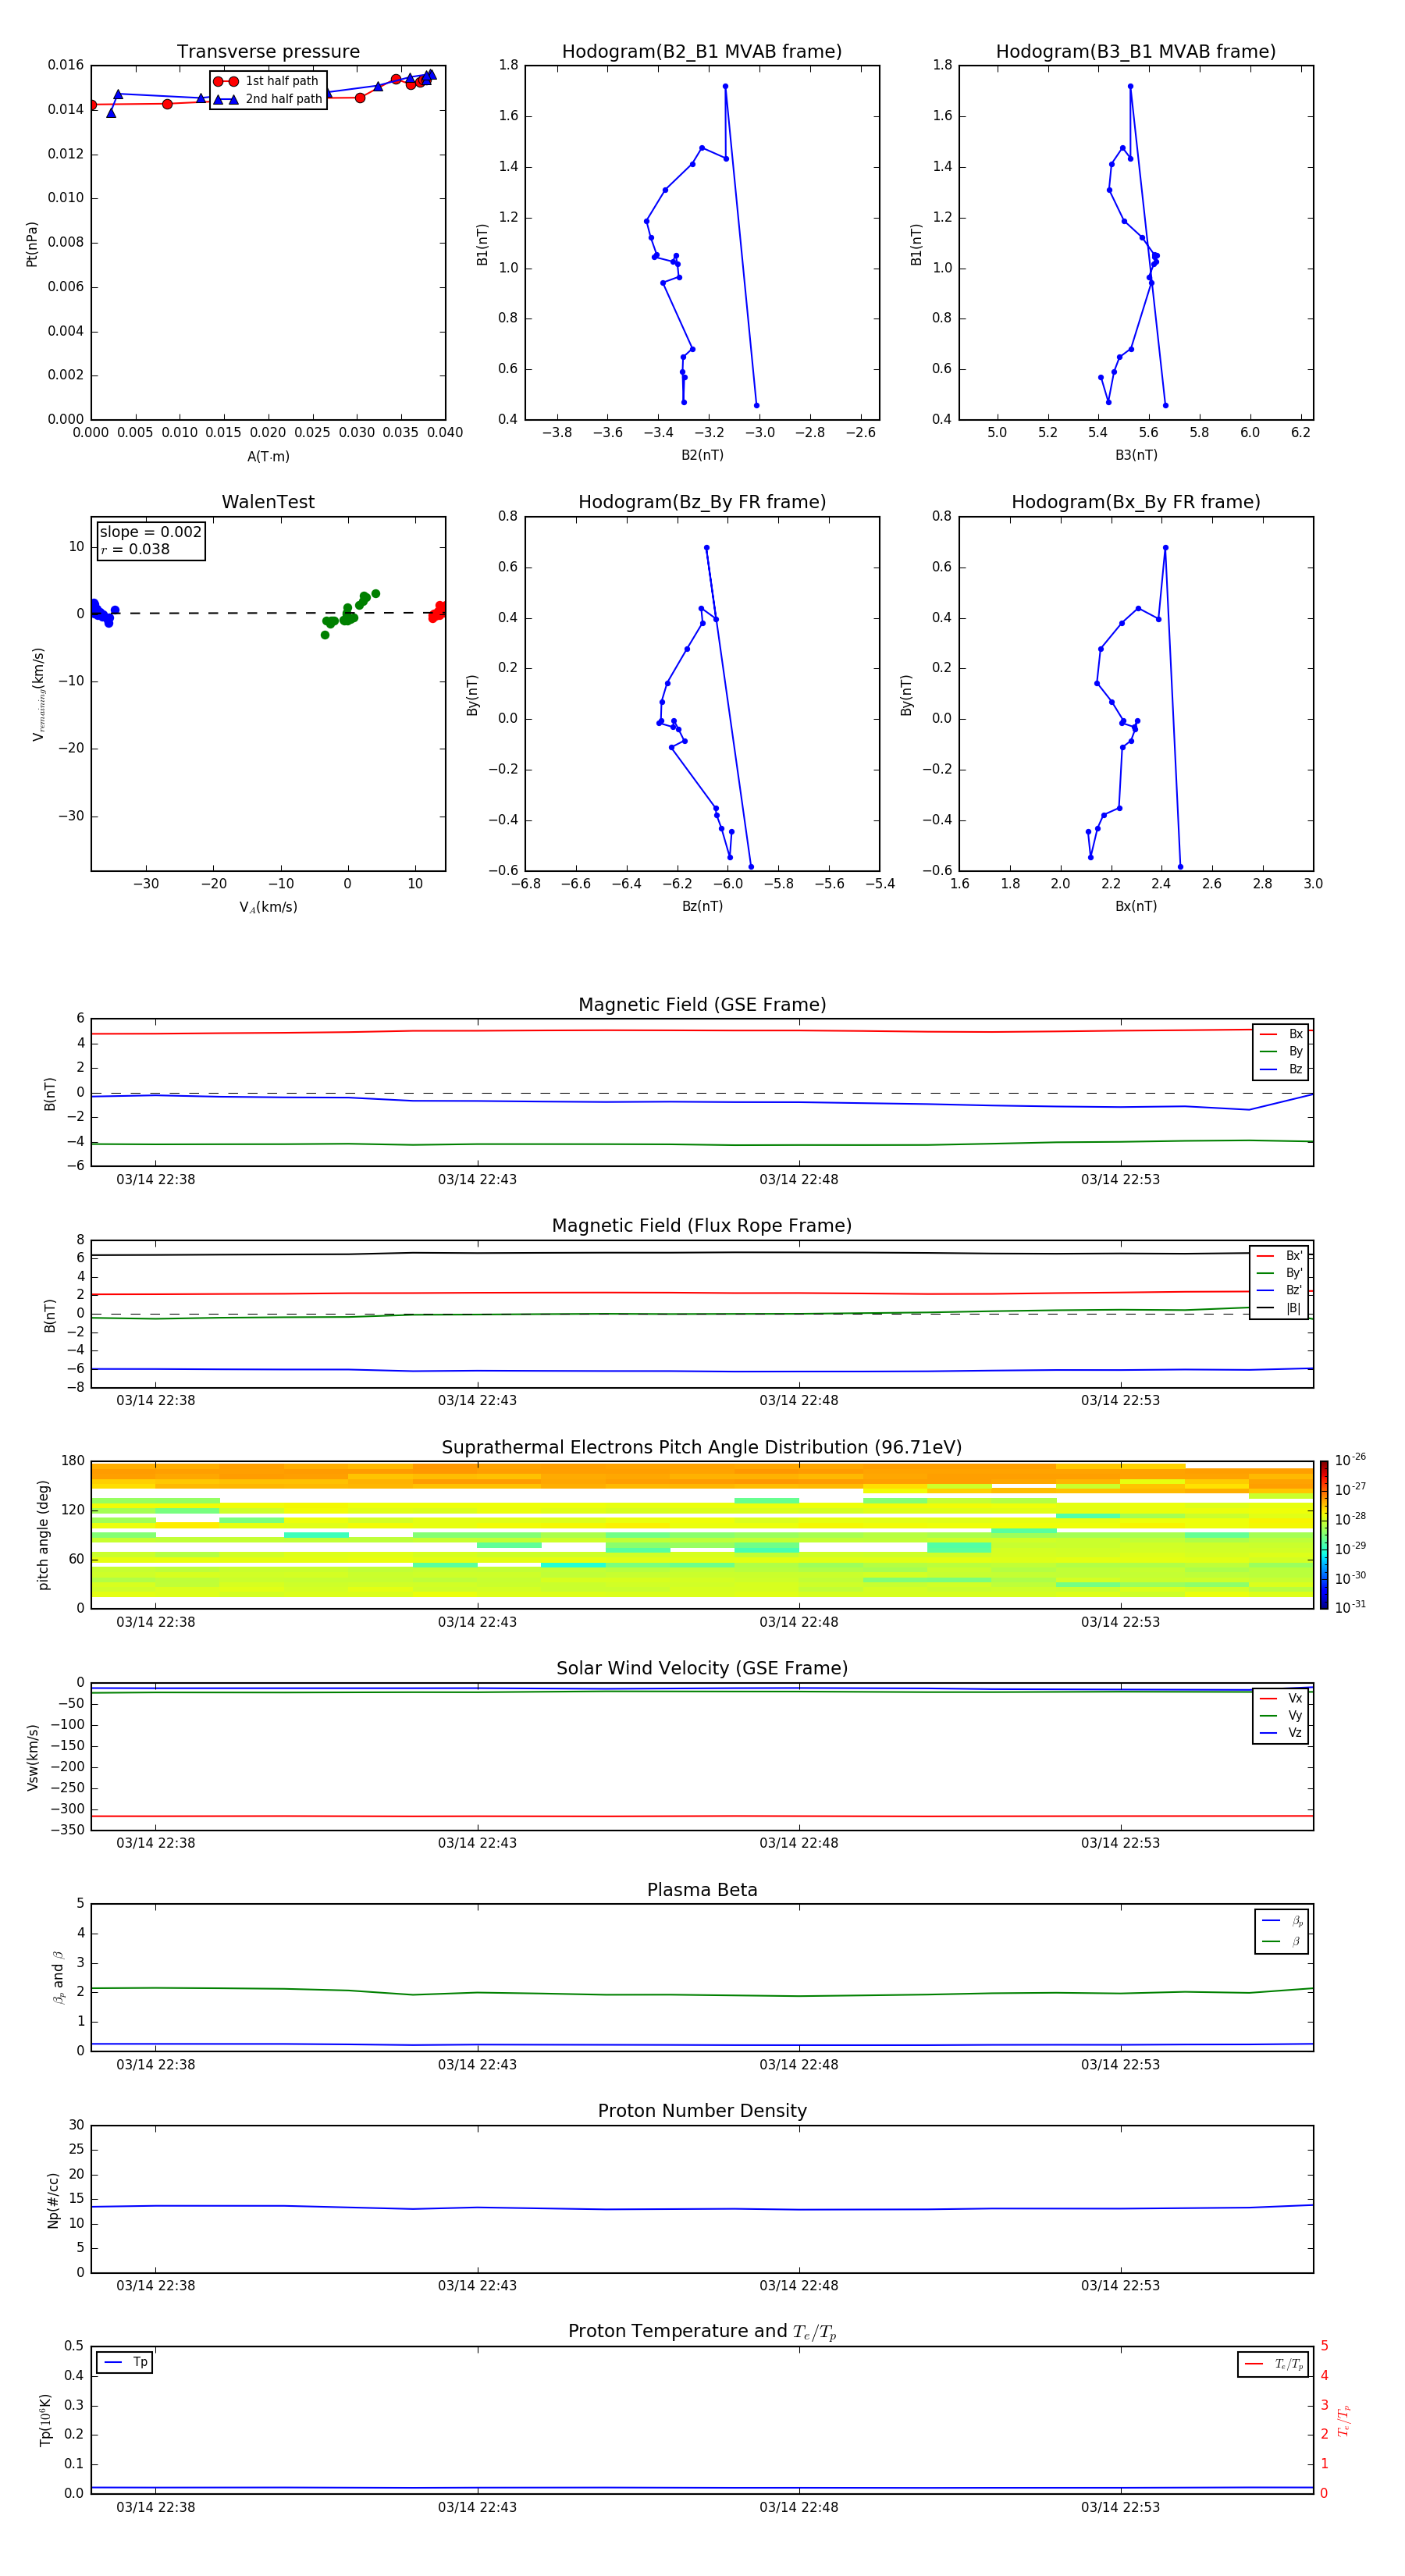Click the "B1(nT)" label of B3_B1 hodogram
1405x2576 pixels.
[x=916, y=244]
